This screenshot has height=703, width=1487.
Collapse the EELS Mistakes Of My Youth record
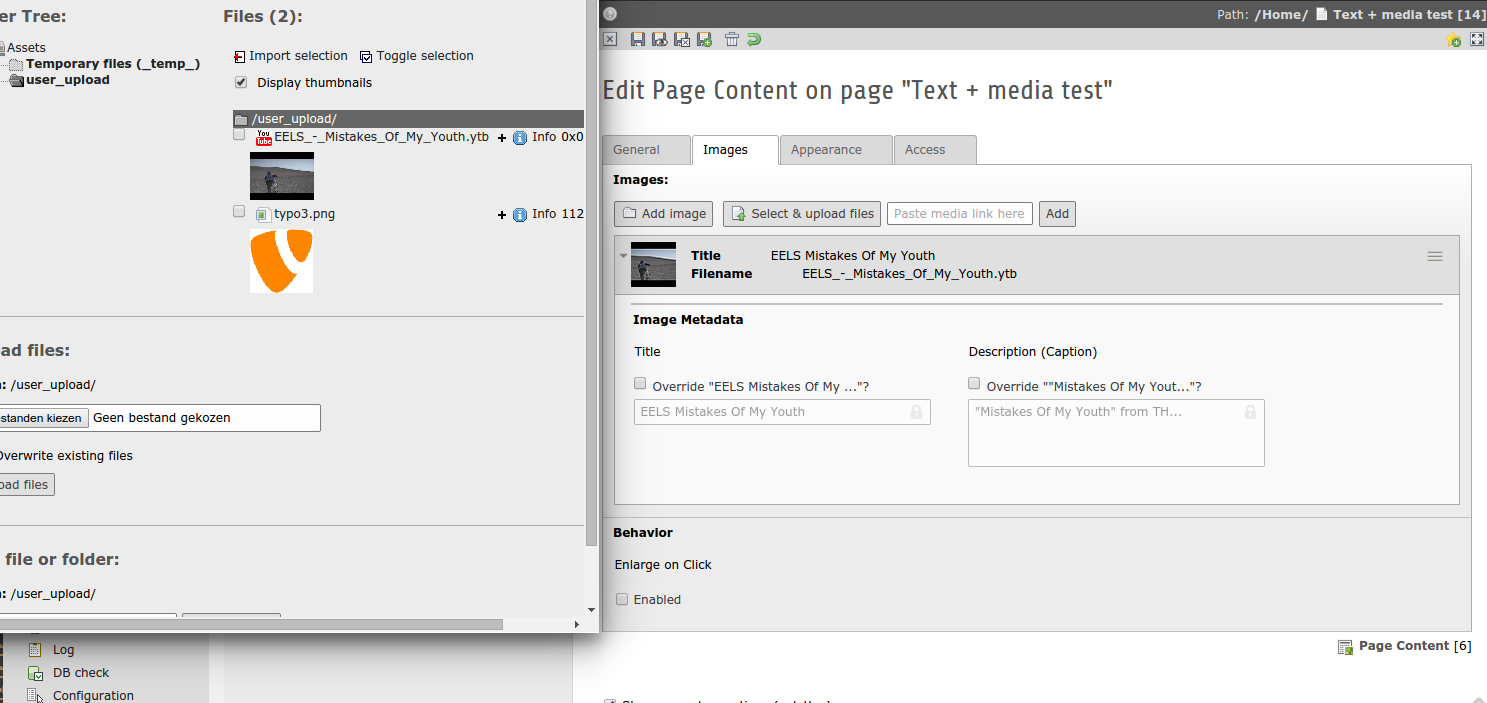point(623,256)
